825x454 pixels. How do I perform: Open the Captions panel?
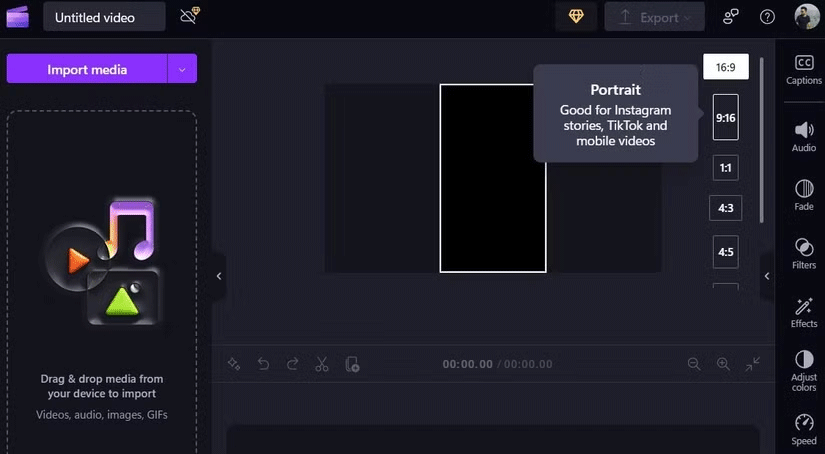pyautogui.click(x=804, y=69)
